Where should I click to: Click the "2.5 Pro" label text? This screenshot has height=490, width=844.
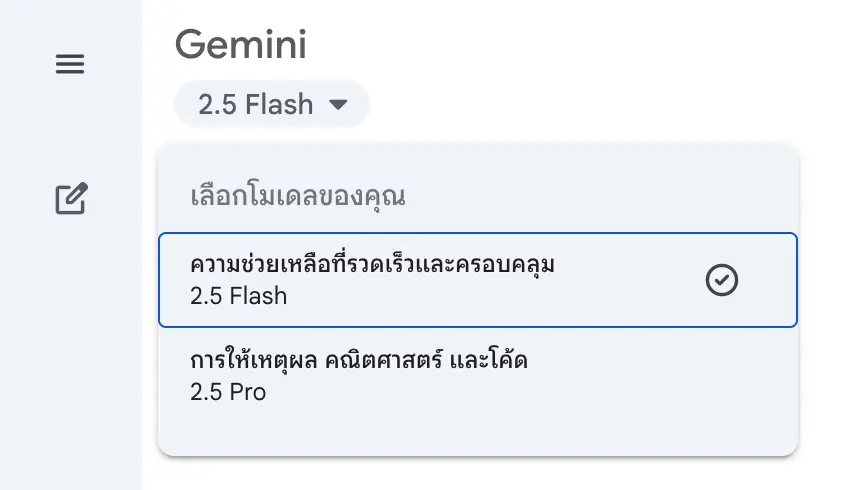click(228, 391)
